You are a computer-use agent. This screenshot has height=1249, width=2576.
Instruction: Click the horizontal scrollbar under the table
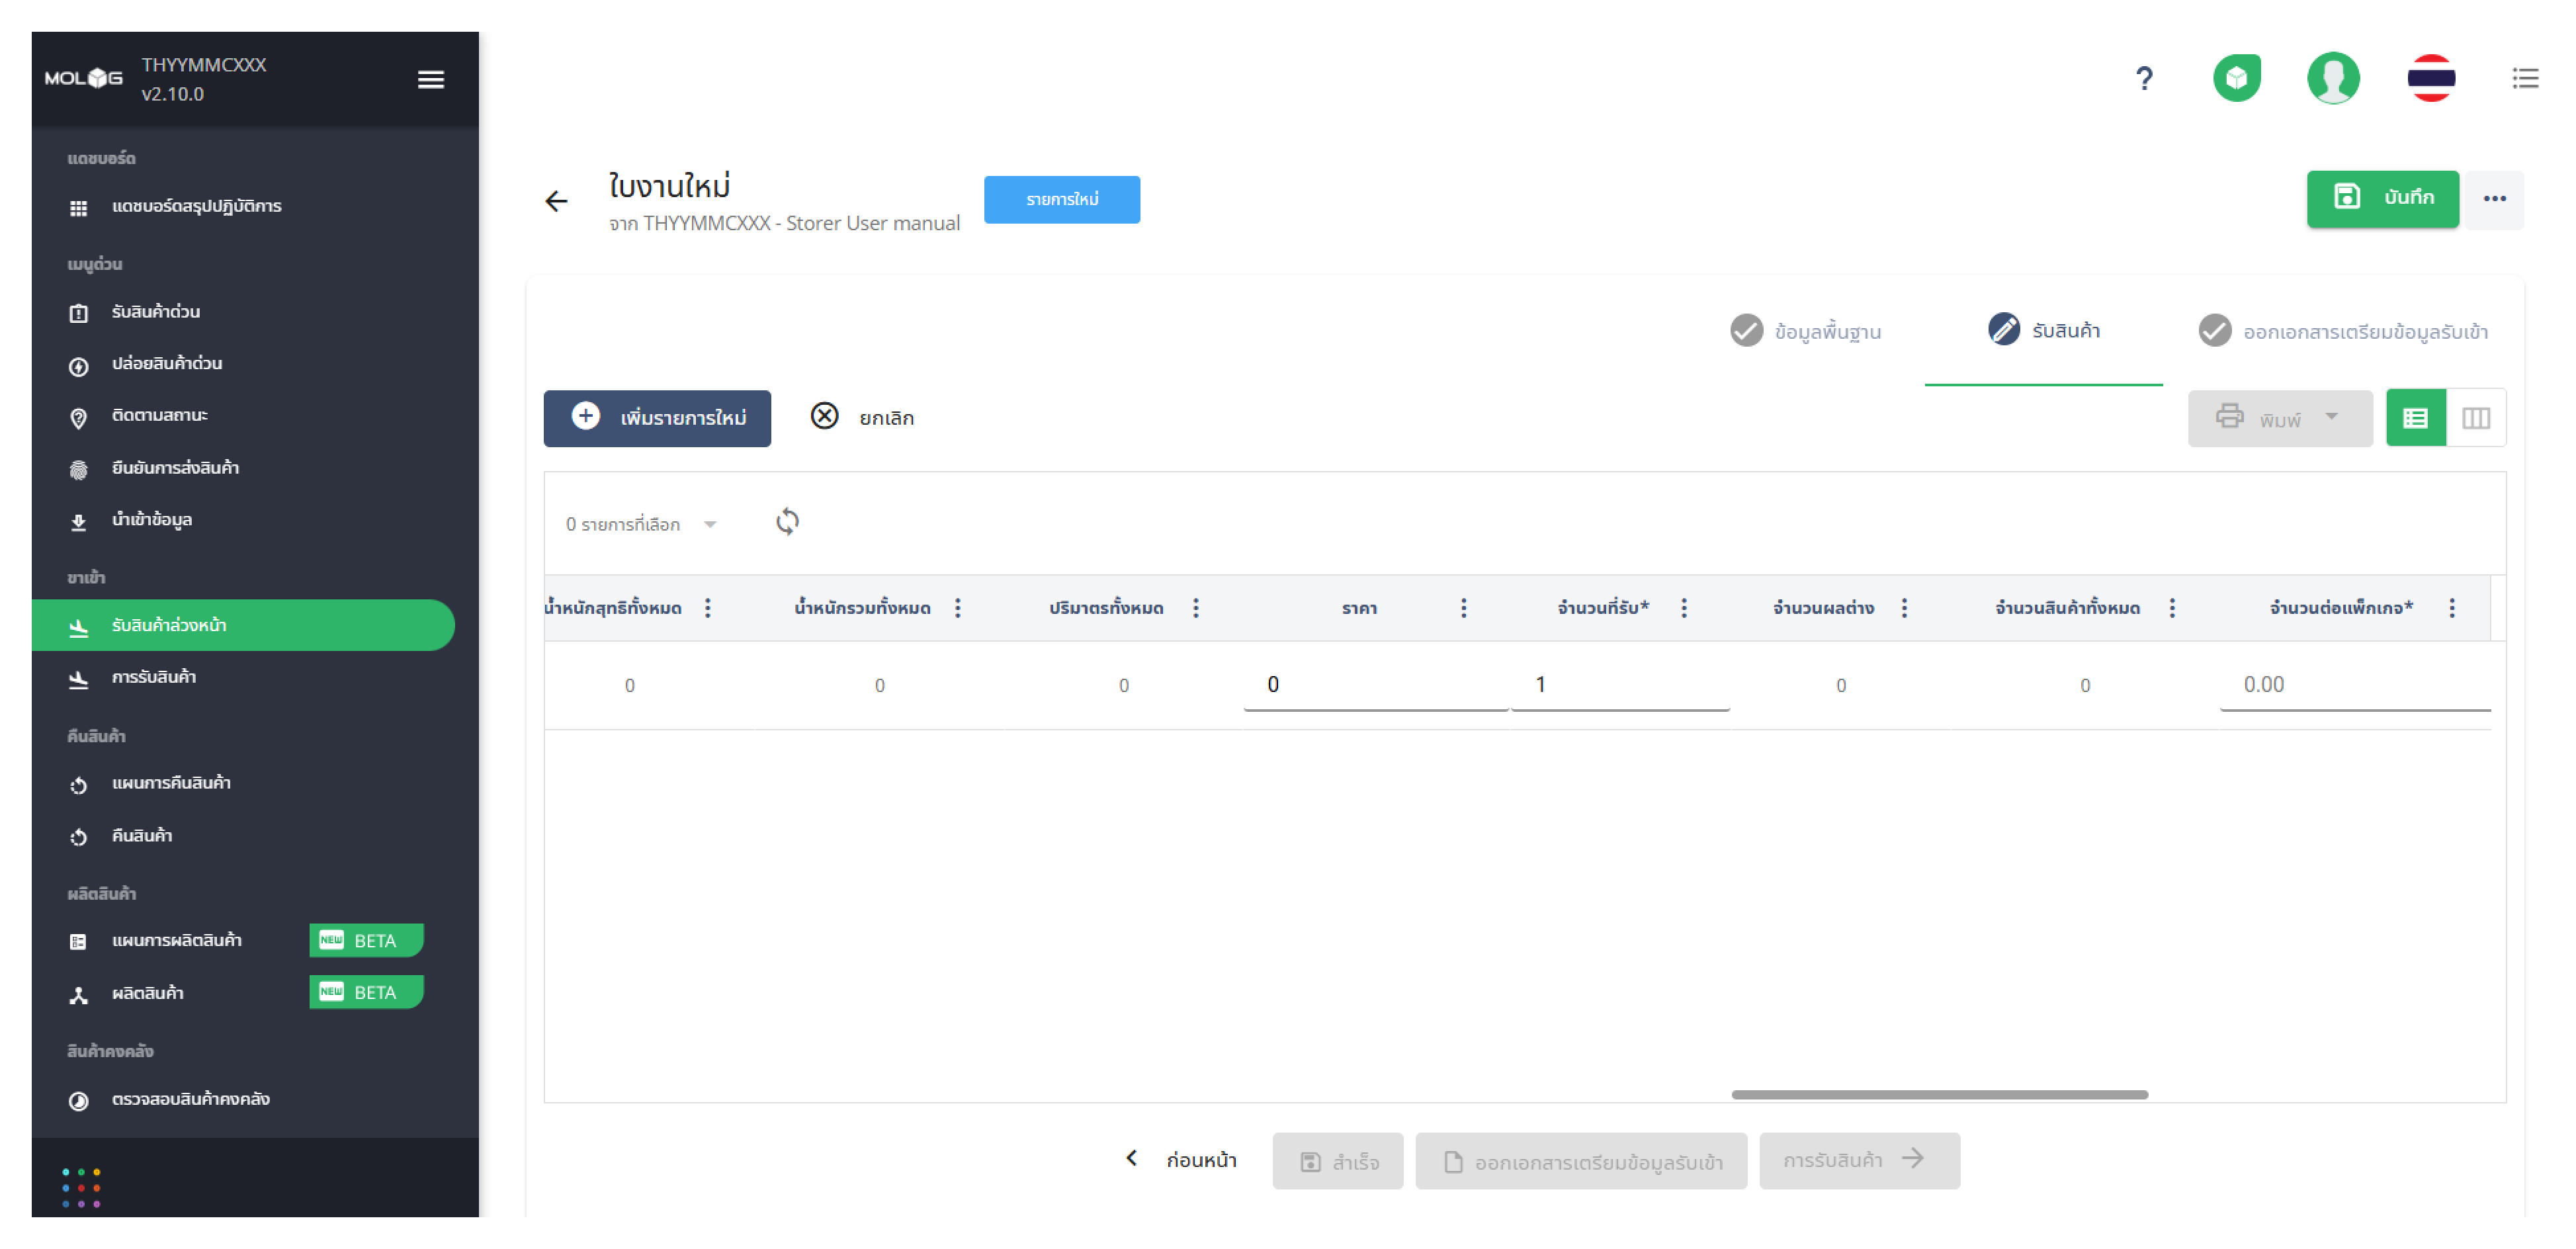tap(1938, 1094)
